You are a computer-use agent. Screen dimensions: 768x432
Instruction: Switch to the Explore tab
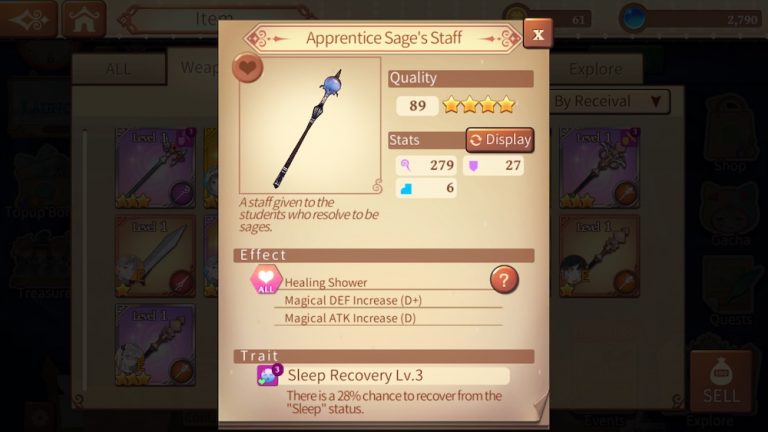[596, 69]
